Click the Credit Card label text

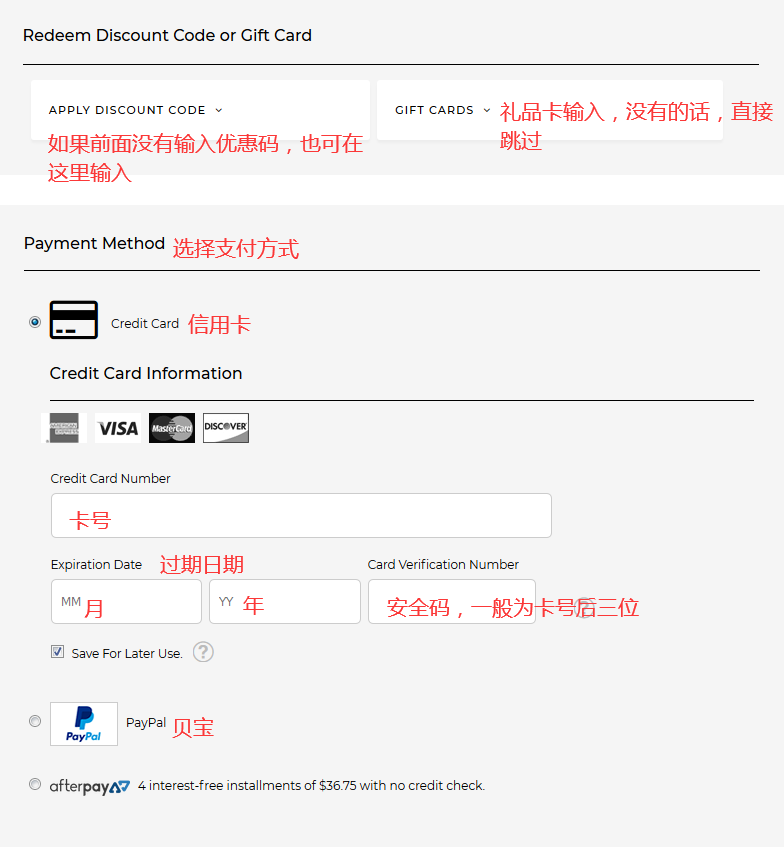coord(145,324)
